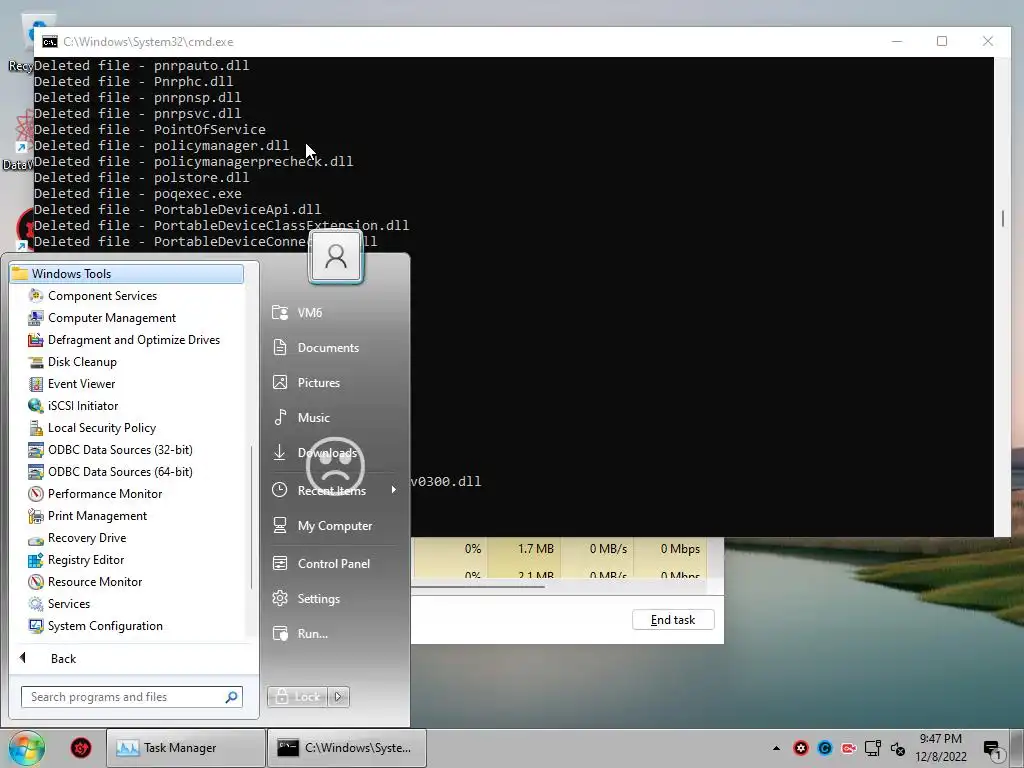Image resolution: width=1024 pixels, height=768 pixels.
Task: Open Services console
Action: click(69, 604)
